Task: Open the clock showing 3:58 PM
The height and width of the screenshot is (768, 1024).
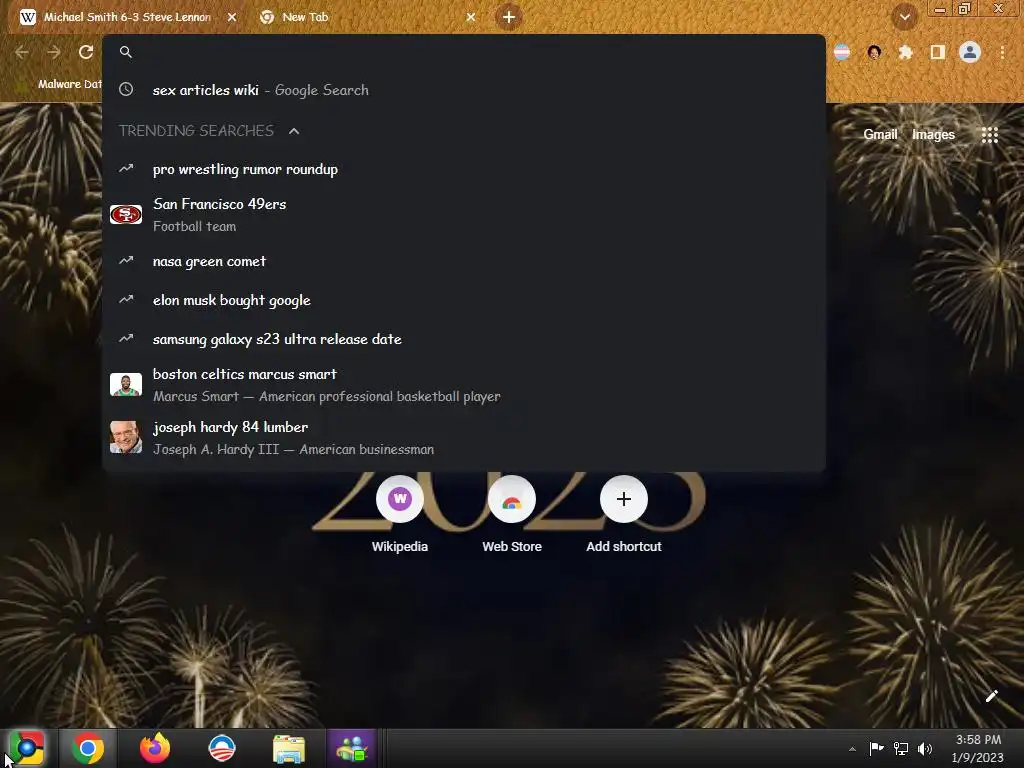Action: pyautogui.click(x=978, y=748)
